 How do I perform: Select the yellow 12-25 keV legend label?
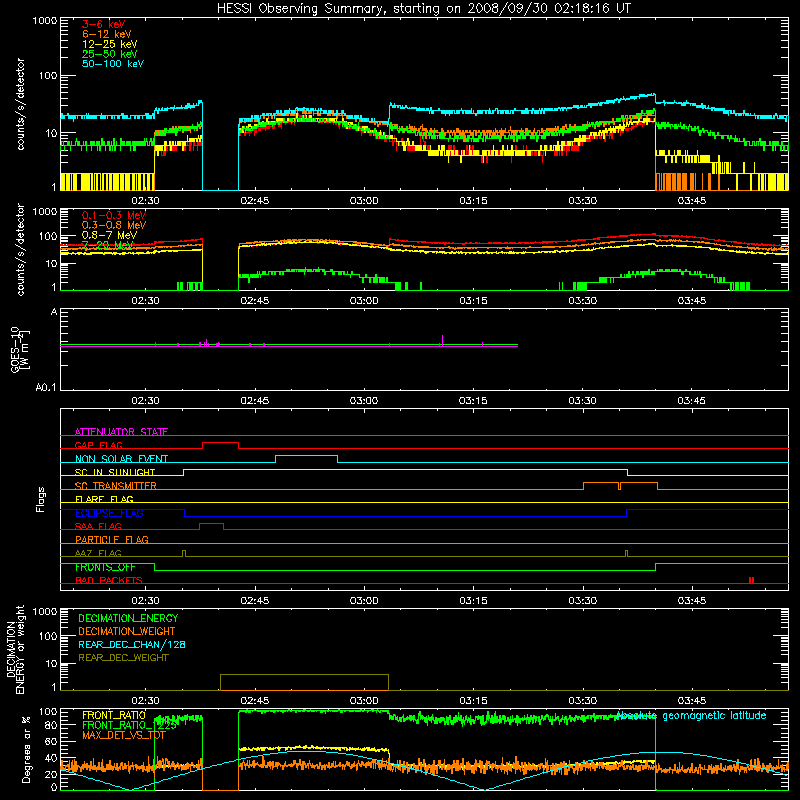click(x=110, y=44)
